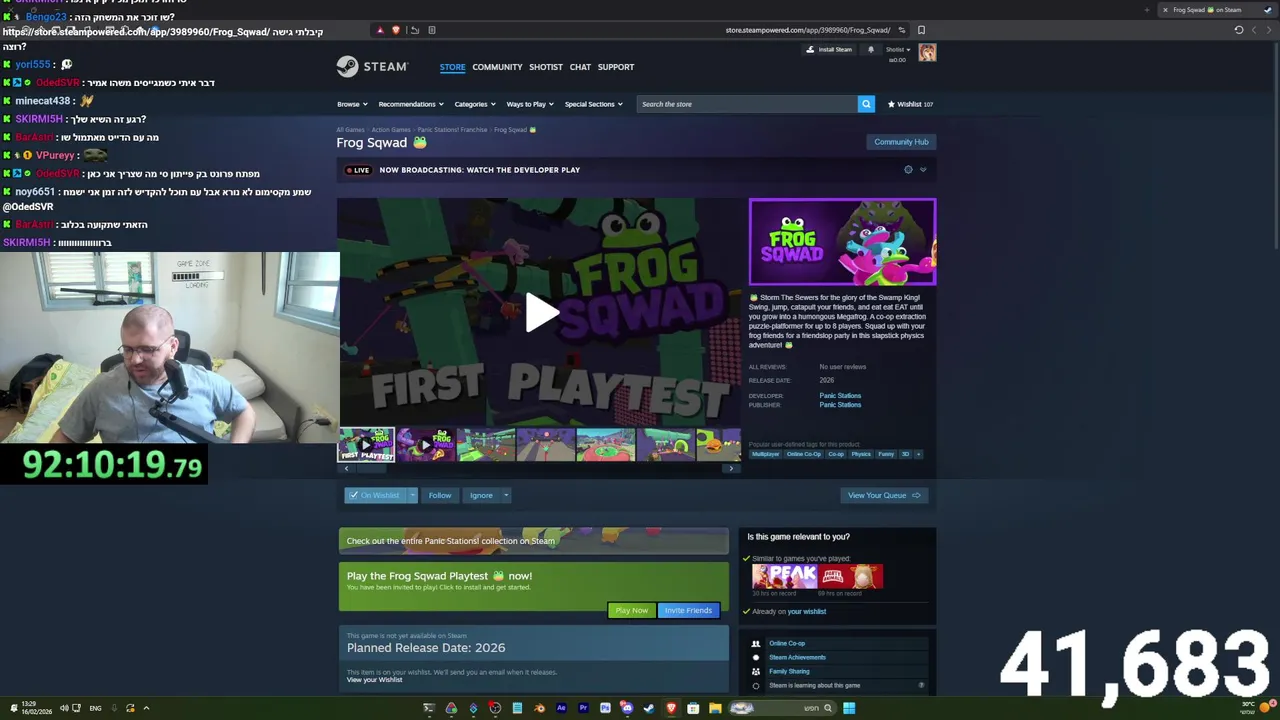Expand the Ways to Play menu

tap(529, 104)
